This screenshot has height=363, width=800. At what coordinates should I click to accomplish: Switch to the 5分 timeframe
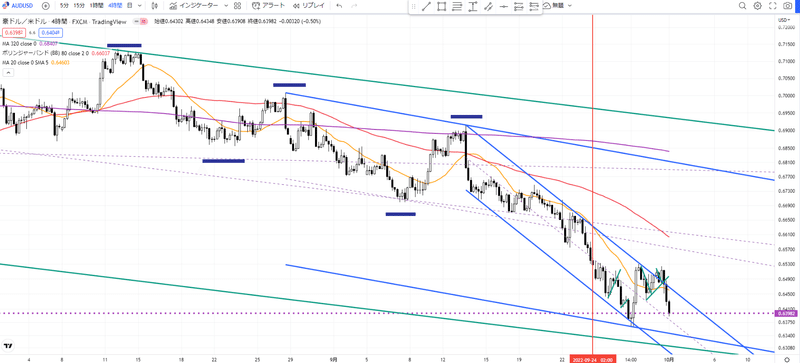click(x=63, y=6)
